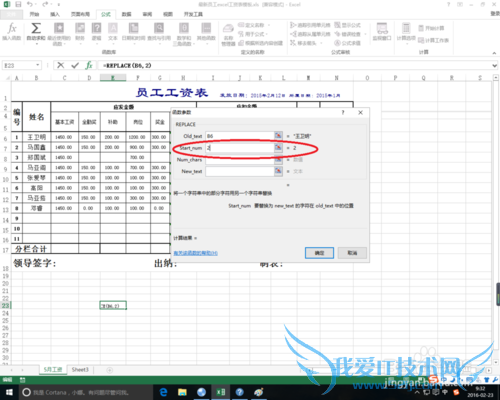Open the More Functions icon (其他函数)
The image size is (500, 400).
pos(206,28)
